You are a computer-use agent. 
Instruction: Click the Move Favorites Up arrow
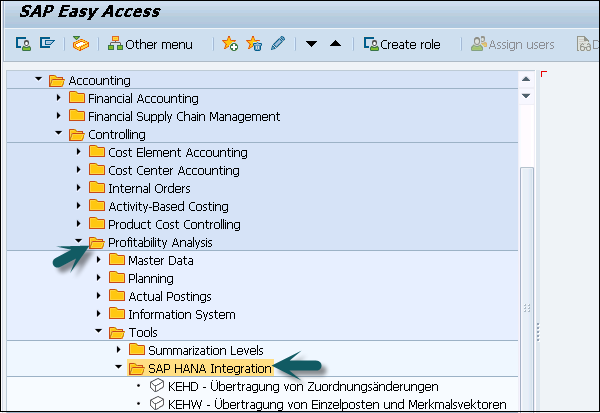coord(335,44)
